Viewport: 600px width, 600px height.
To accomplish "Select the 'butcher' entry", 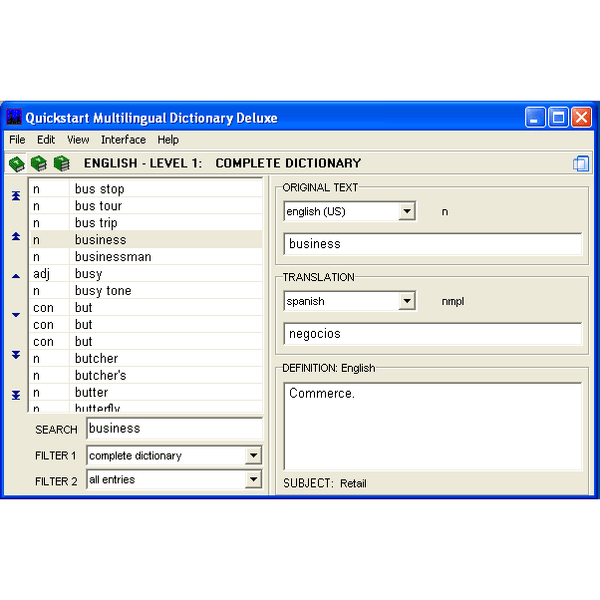I will pyautogui.click(x=146, y=359).
